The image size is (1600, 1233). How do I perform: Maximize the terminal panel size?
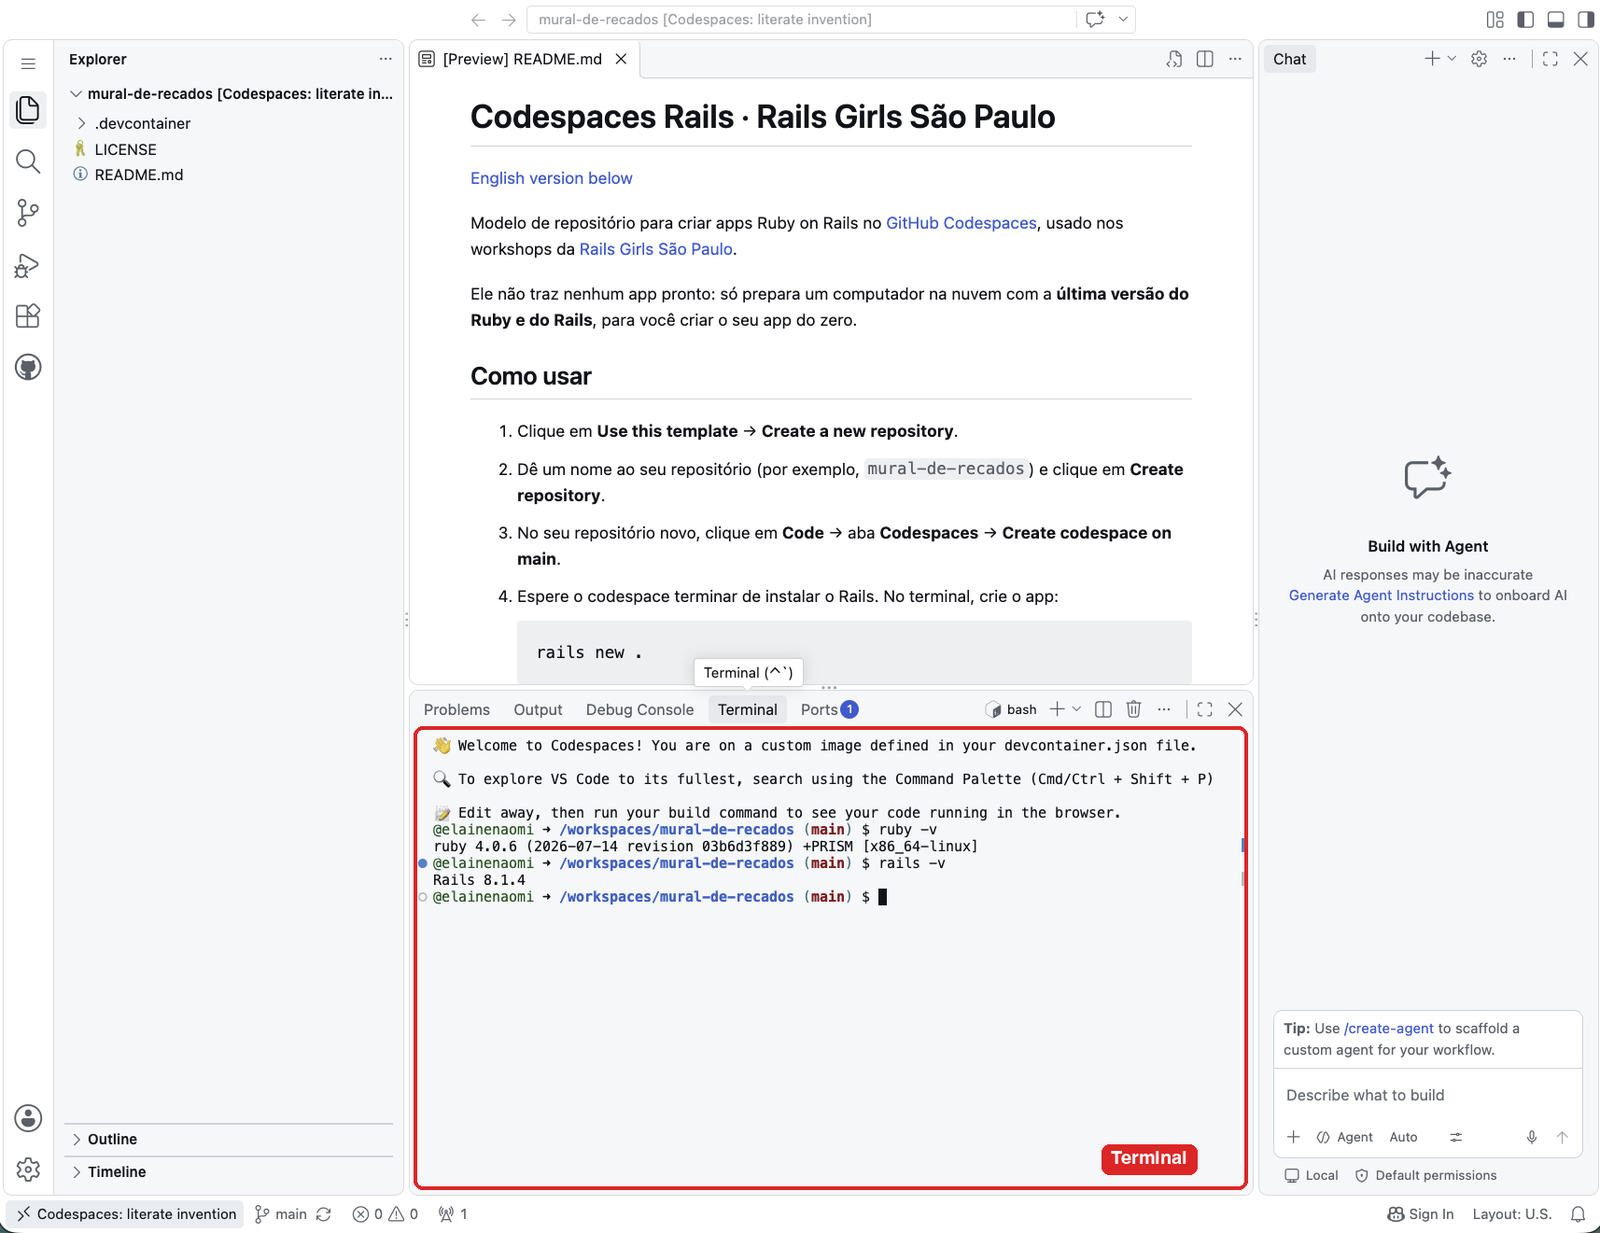tap(1205, 709)
